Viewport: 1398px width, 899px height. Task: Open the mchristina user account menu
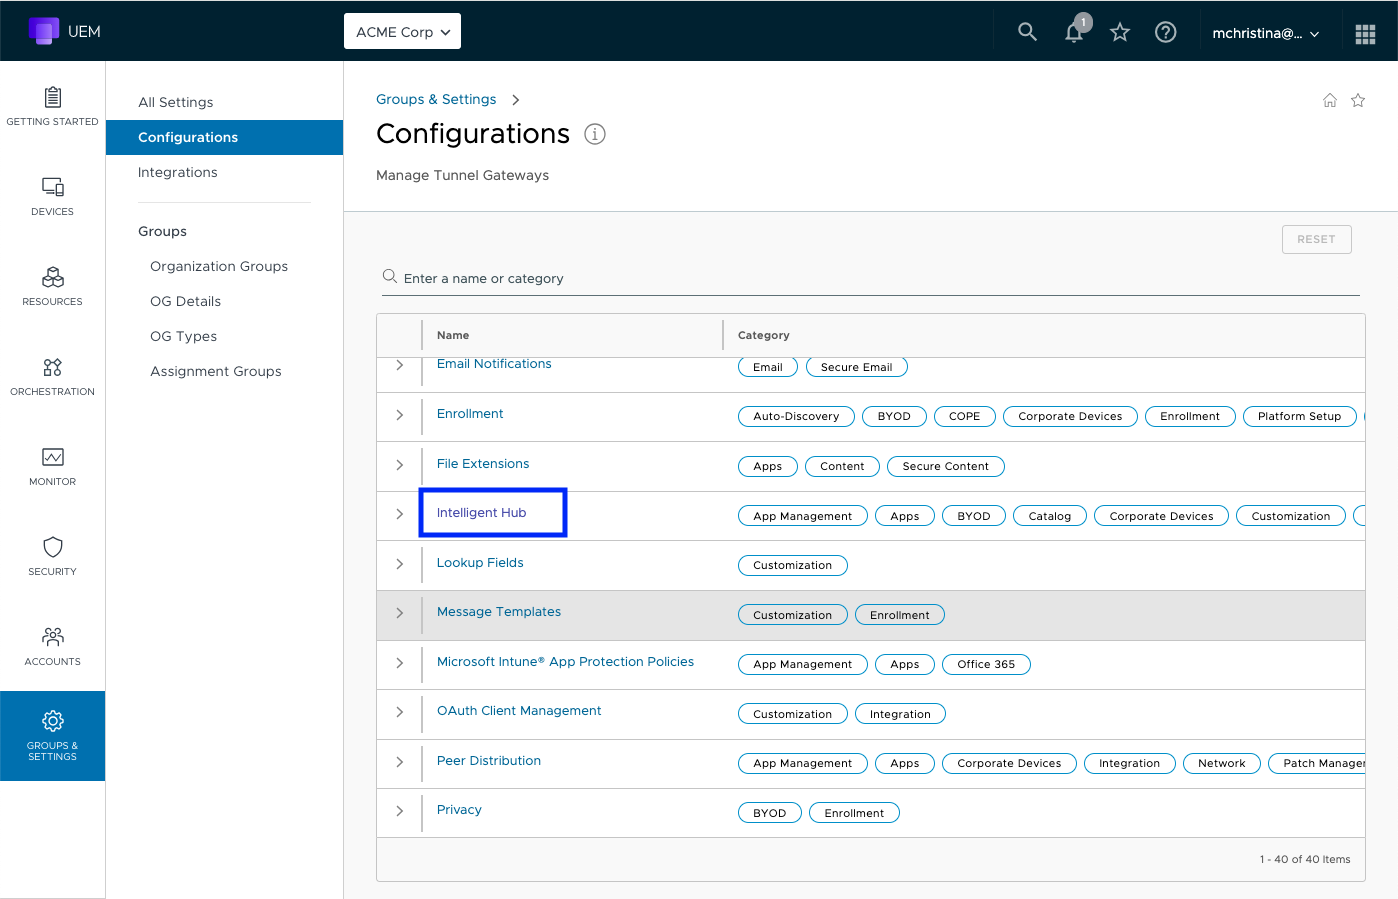tap(1265, 33)
